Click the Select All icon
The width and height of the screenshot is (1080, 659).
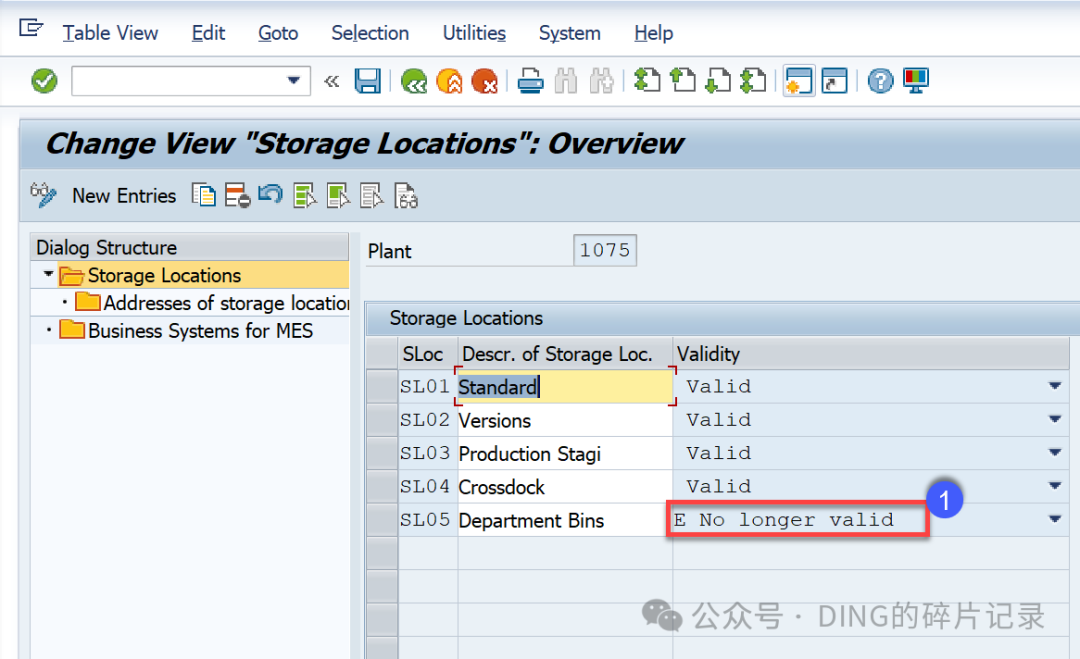click(304, 196)
